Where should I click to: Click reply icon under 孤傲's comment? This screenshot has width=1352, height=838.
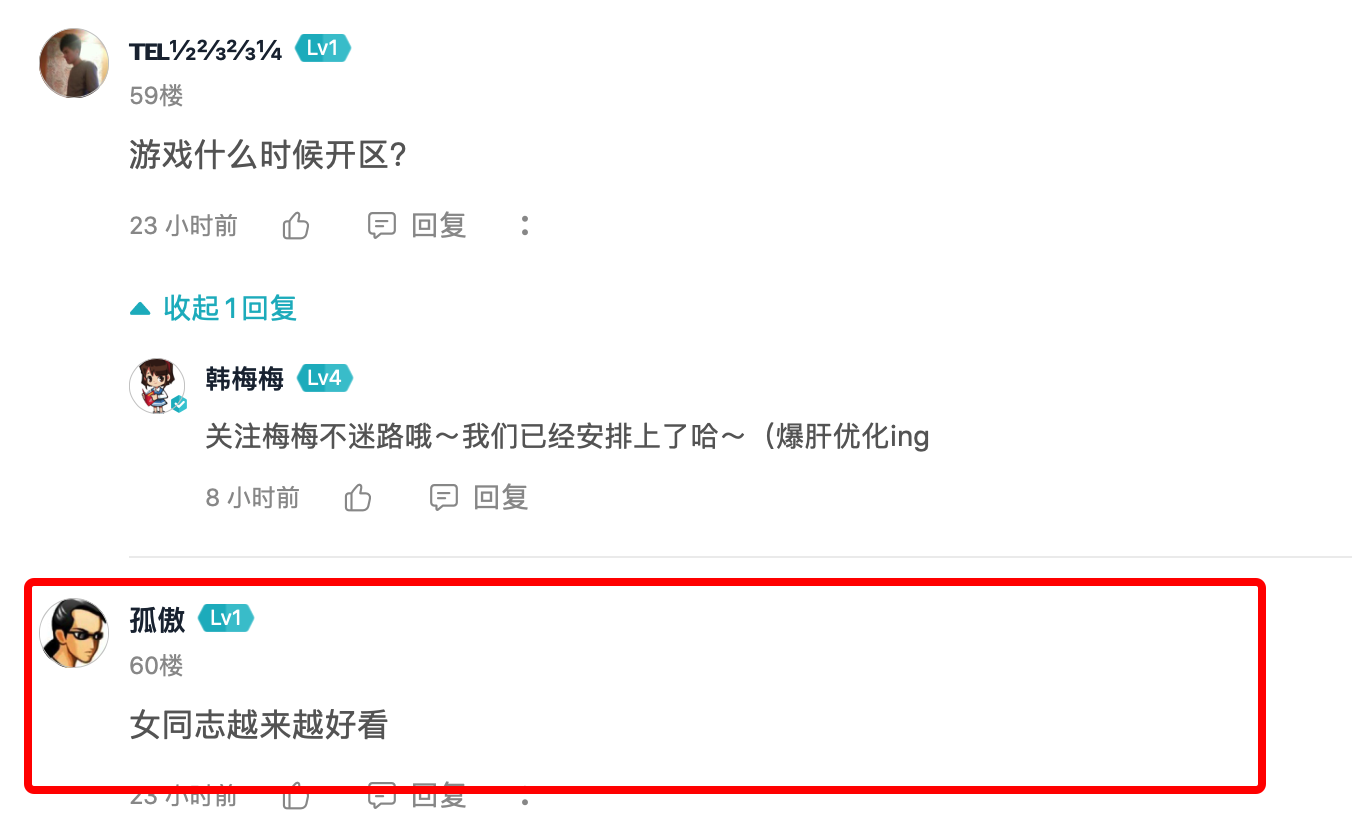point(382,796)
